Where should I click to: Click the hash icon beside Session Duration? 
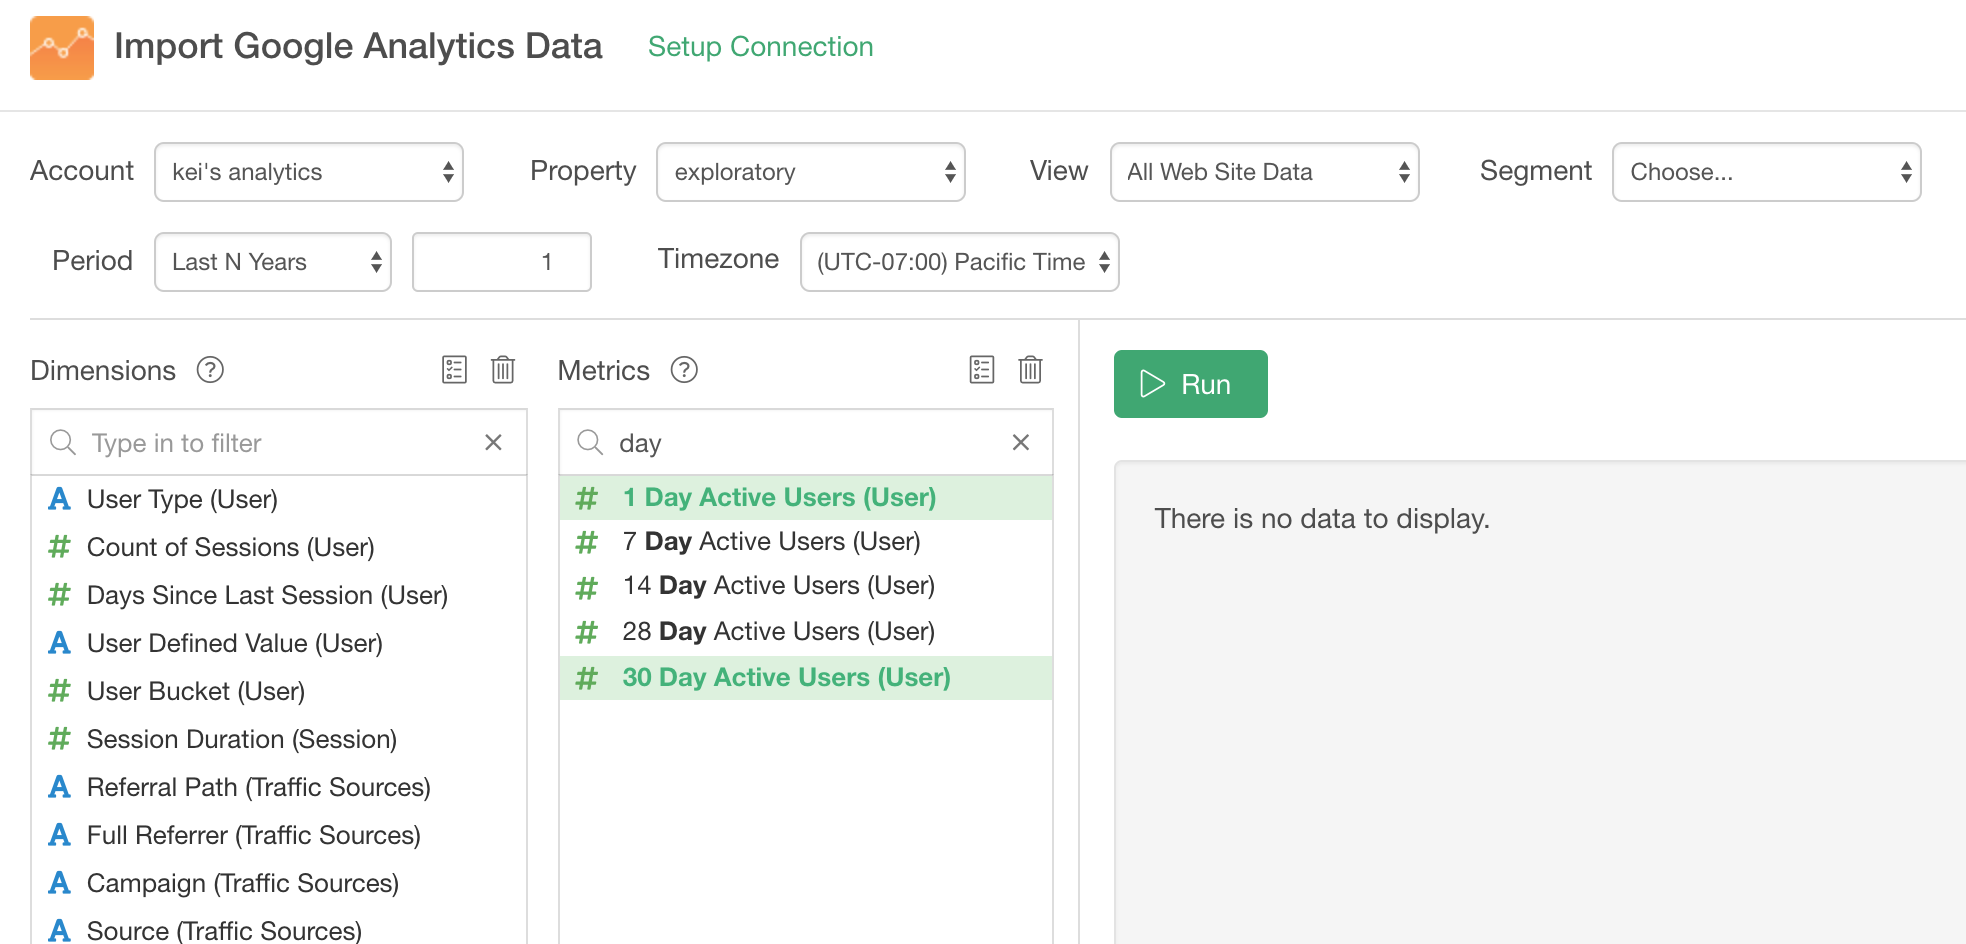[60, 739]
